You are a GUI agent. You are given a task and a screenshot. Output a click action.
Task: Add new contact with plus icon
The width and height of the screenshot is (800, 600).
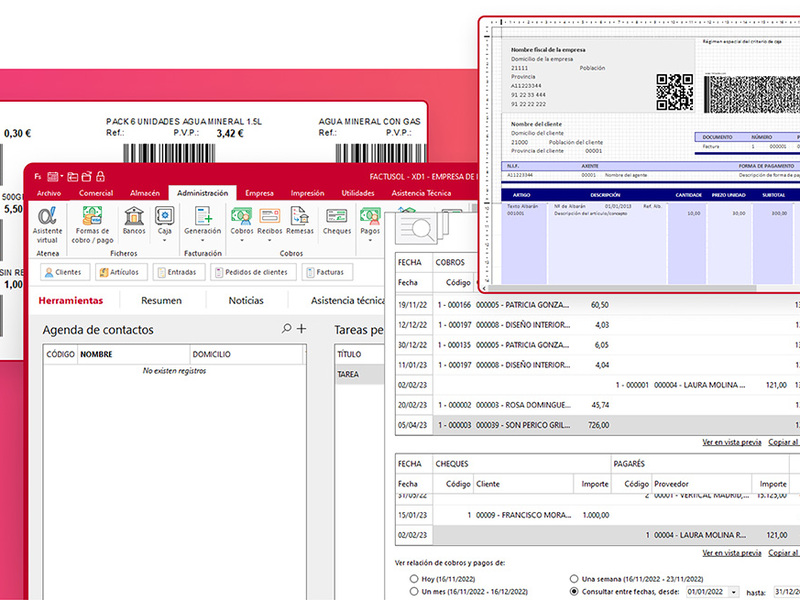(302, 329)
